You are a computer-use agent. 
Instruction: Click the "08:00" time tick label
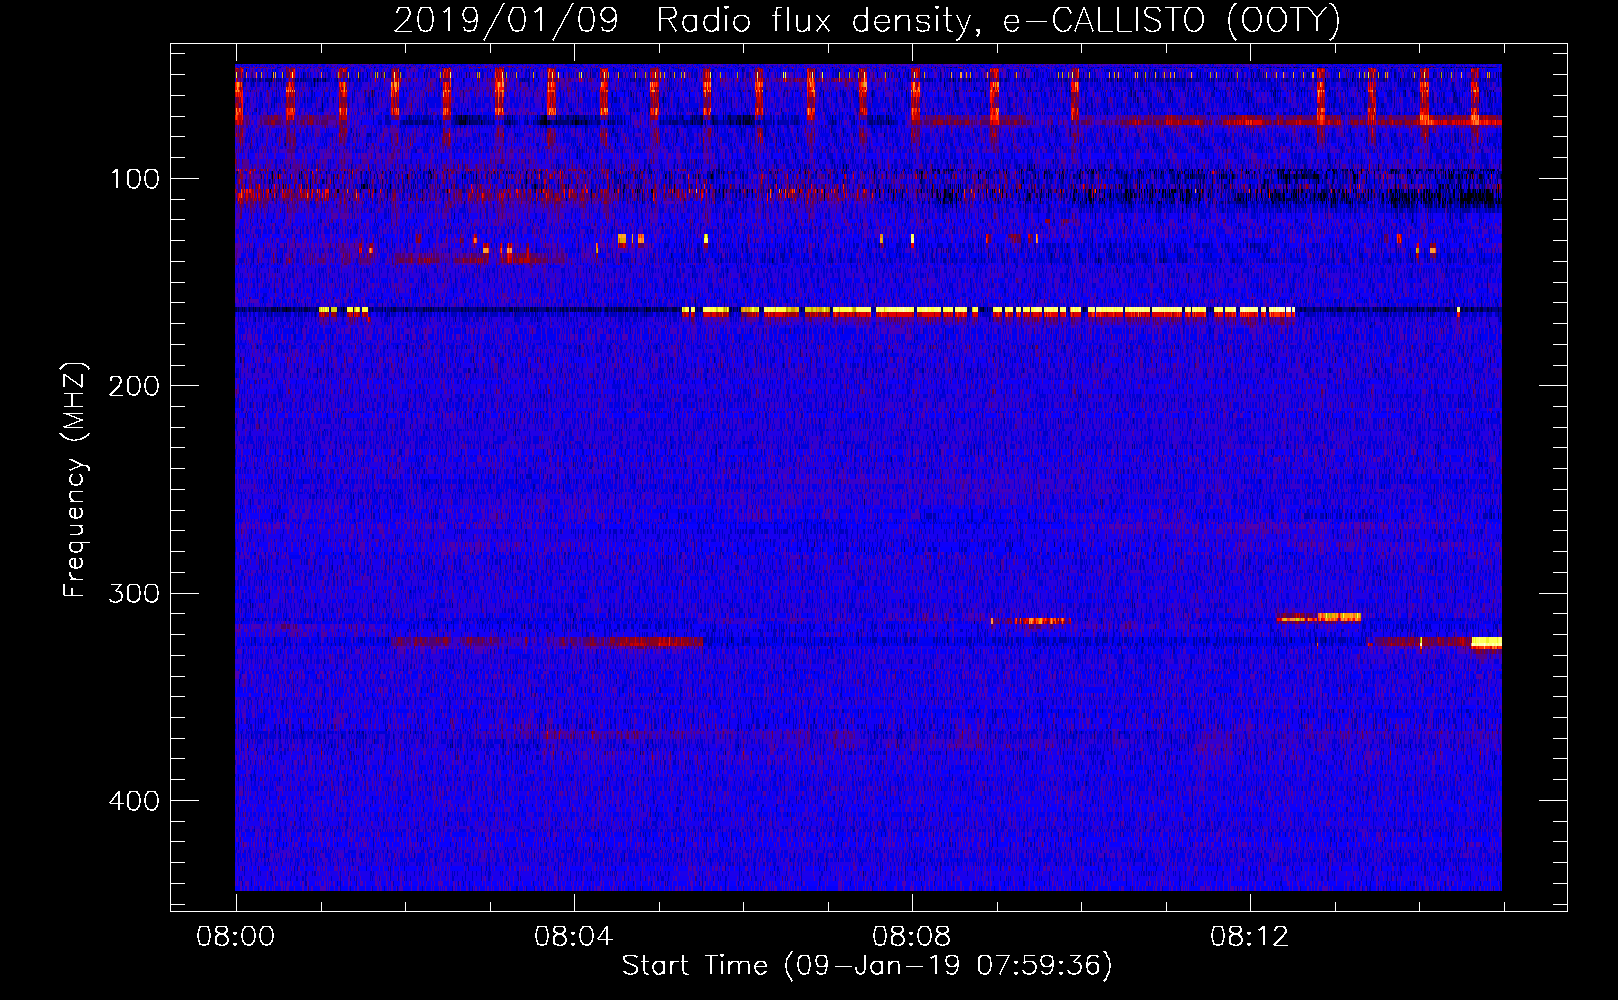235,937
